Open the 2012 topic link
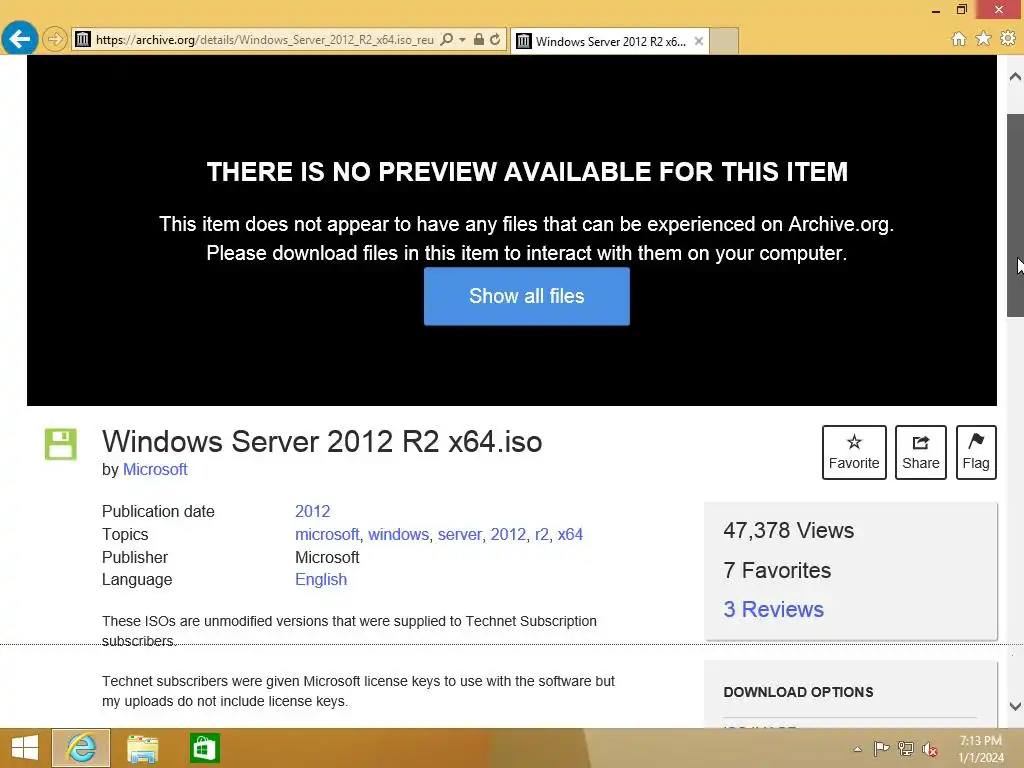 pos(508,534)
